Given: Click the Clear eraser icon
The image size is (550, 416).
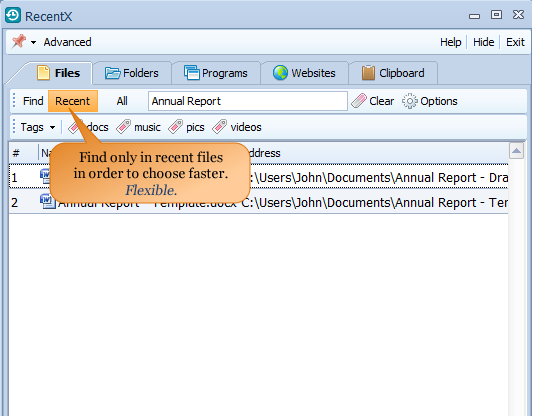Looking at the screenshot, I should pos(358,101).
